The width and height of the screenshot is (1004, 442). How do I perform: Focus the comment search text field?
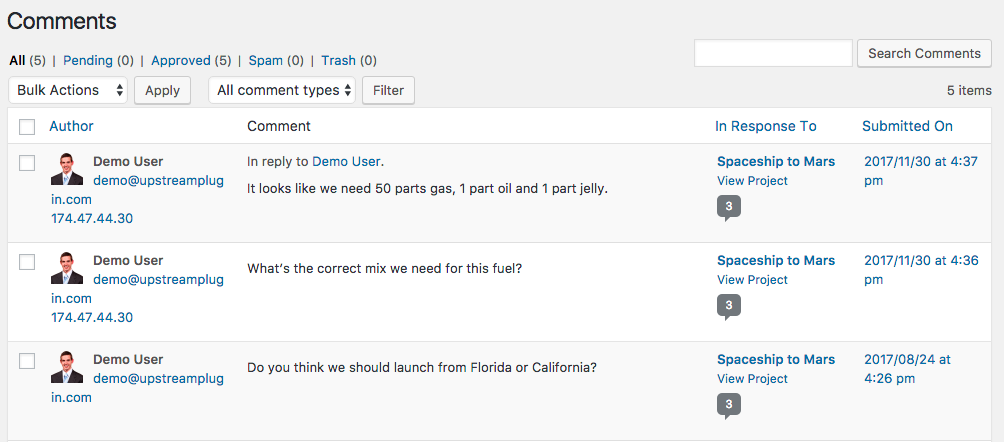[x=773, y=54]
